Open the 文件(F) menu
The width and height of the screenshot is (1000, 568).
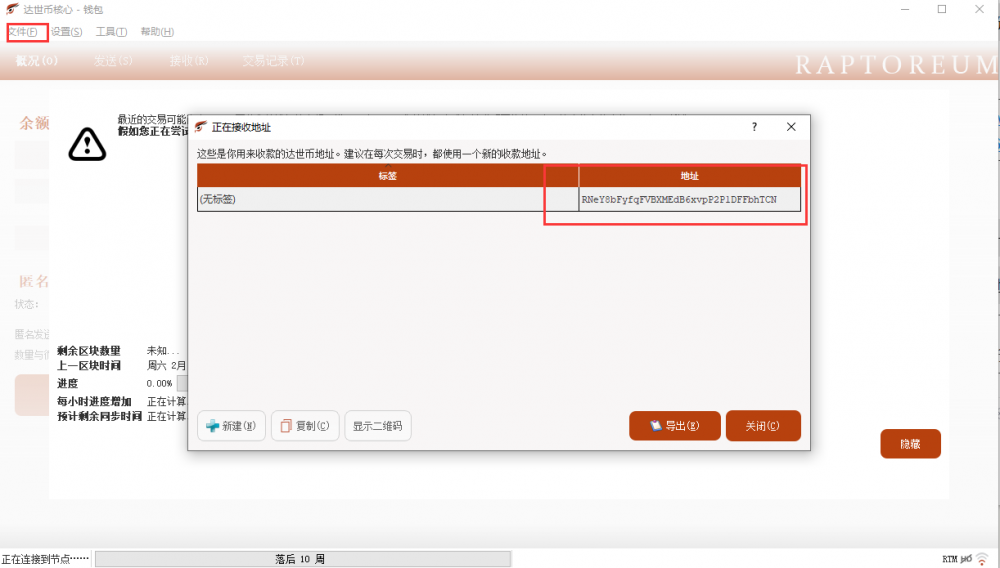(23, 32)
